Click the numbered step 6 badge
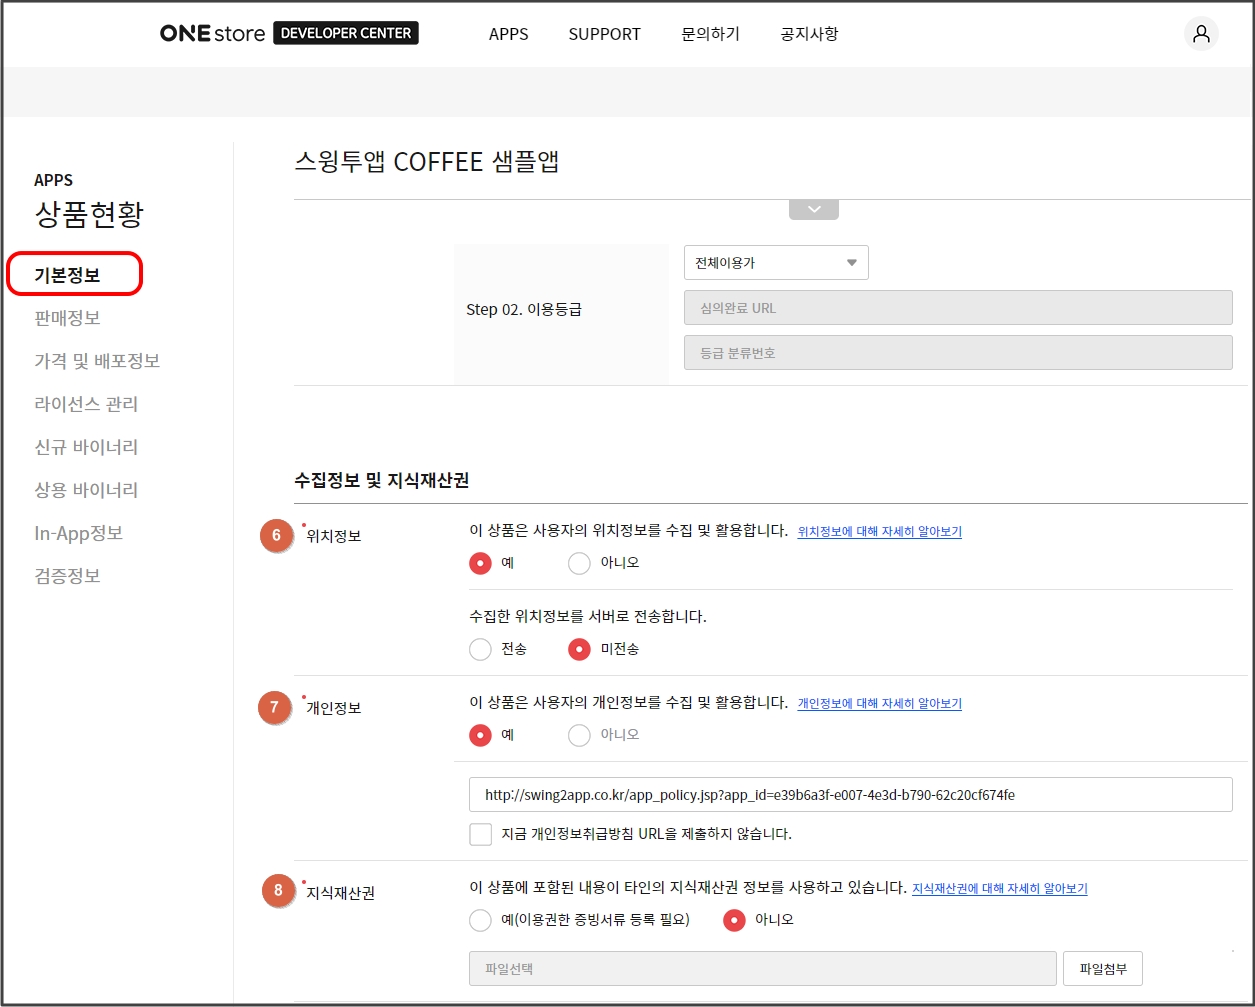 [276, 536]
